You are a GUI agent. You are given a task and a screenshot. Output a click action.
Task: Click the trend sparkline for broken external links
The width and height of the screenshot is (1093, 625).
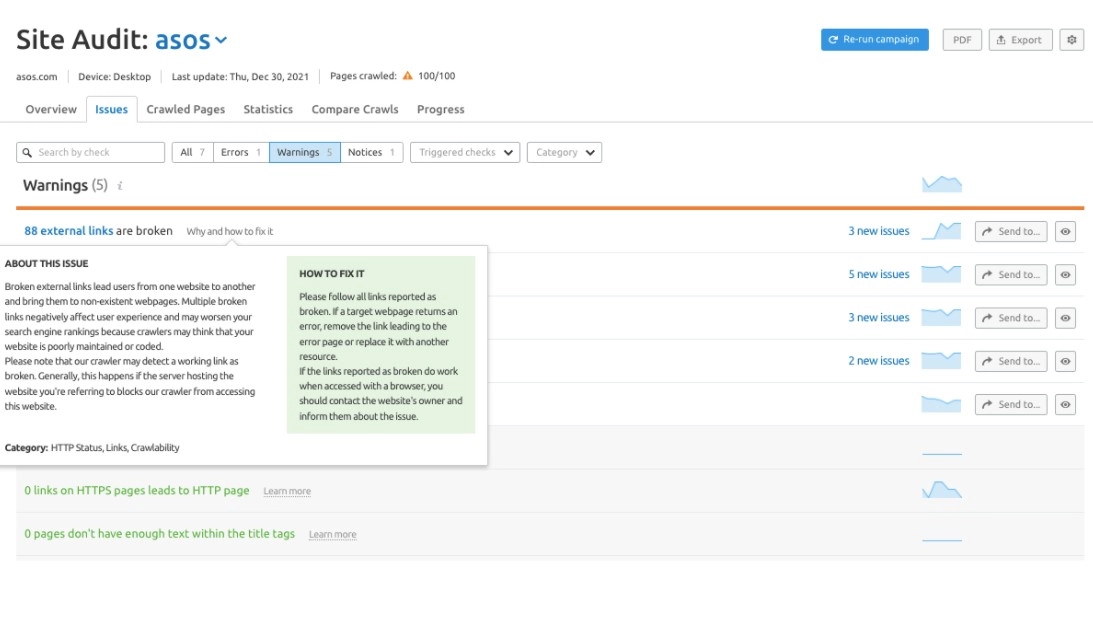941,230
